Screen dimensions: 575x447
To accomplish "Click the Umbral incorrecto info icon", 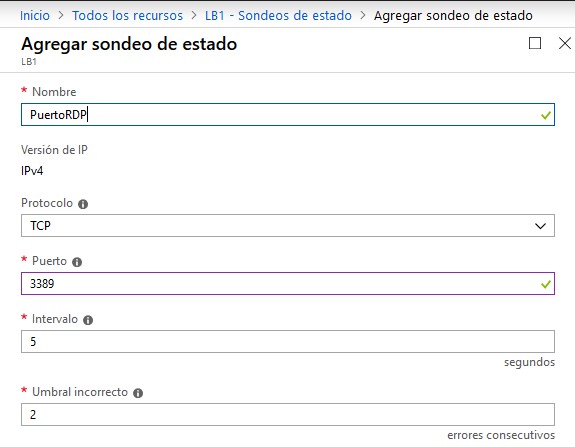I will point(138,393).
